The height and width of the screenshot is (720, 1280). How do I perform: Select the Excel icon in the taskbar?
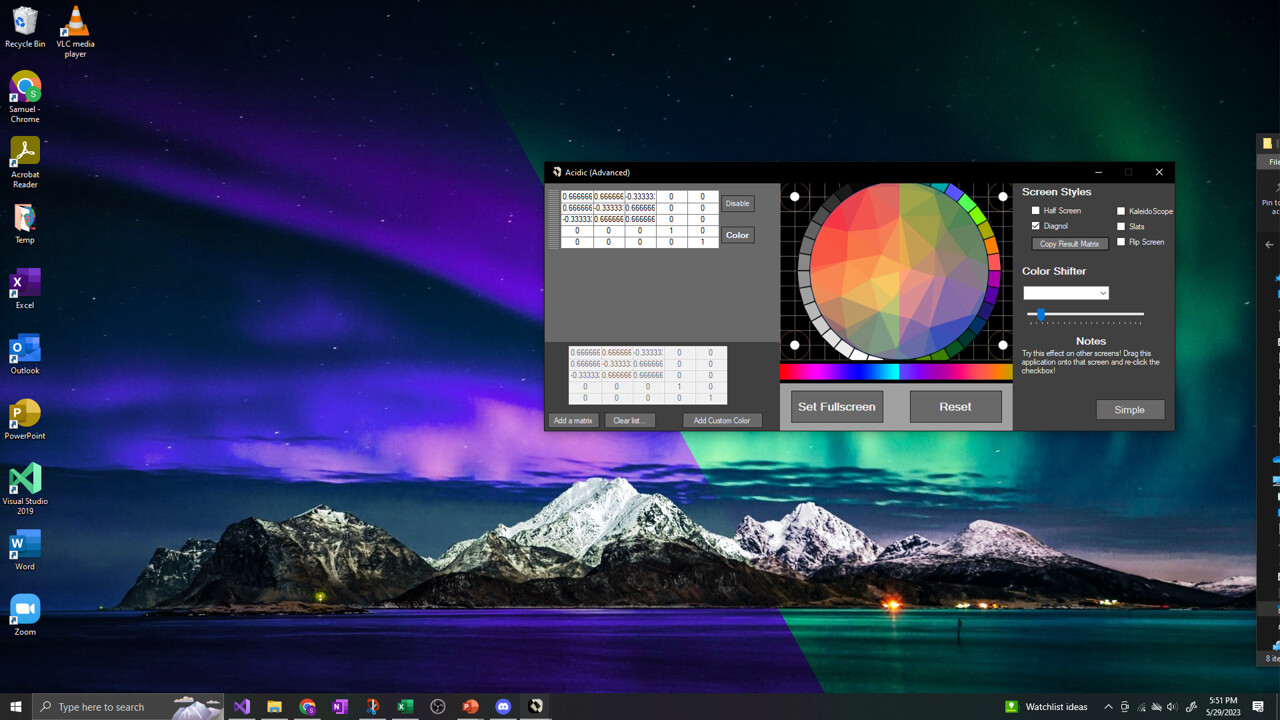(x=405, y=706)
